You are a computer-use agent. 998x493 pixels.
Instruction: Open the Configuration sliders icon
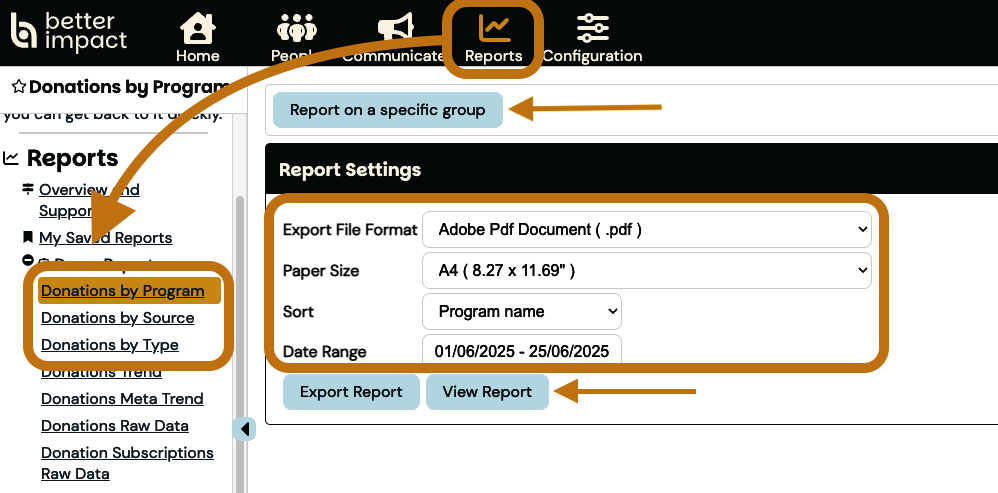click(x=593, y=27)
